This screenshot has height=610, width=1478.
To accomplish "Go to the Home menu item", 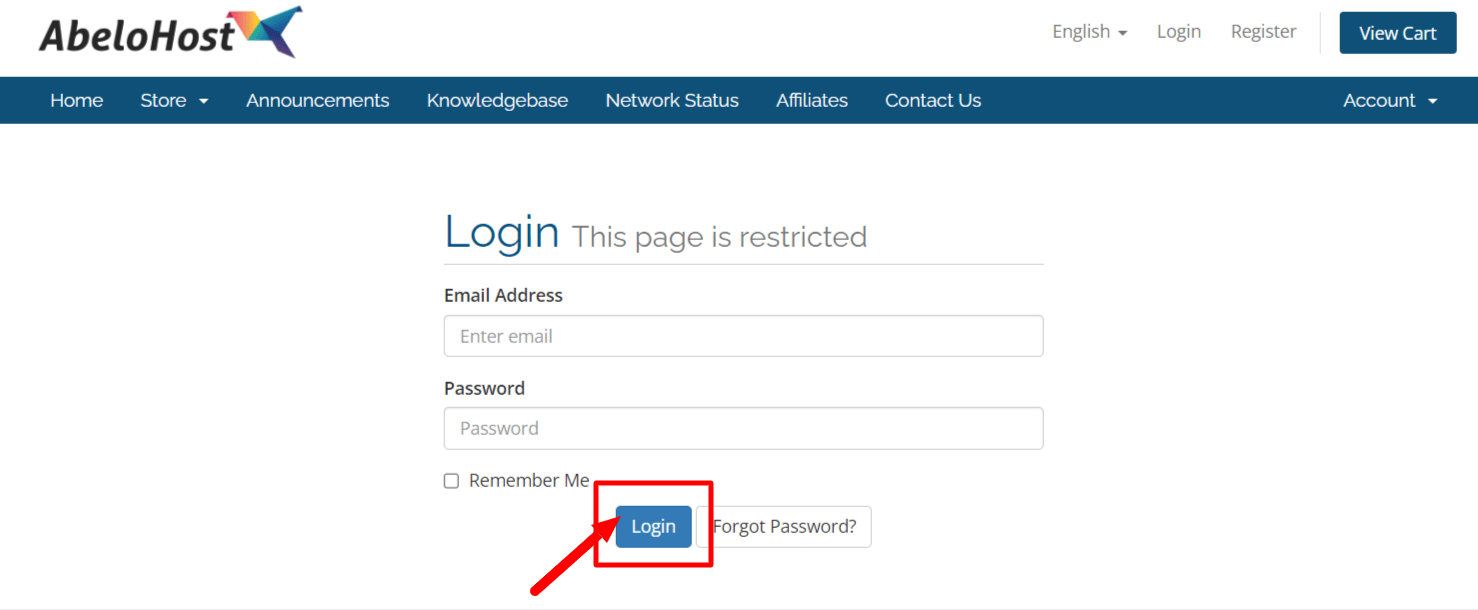I will [76, 100].
